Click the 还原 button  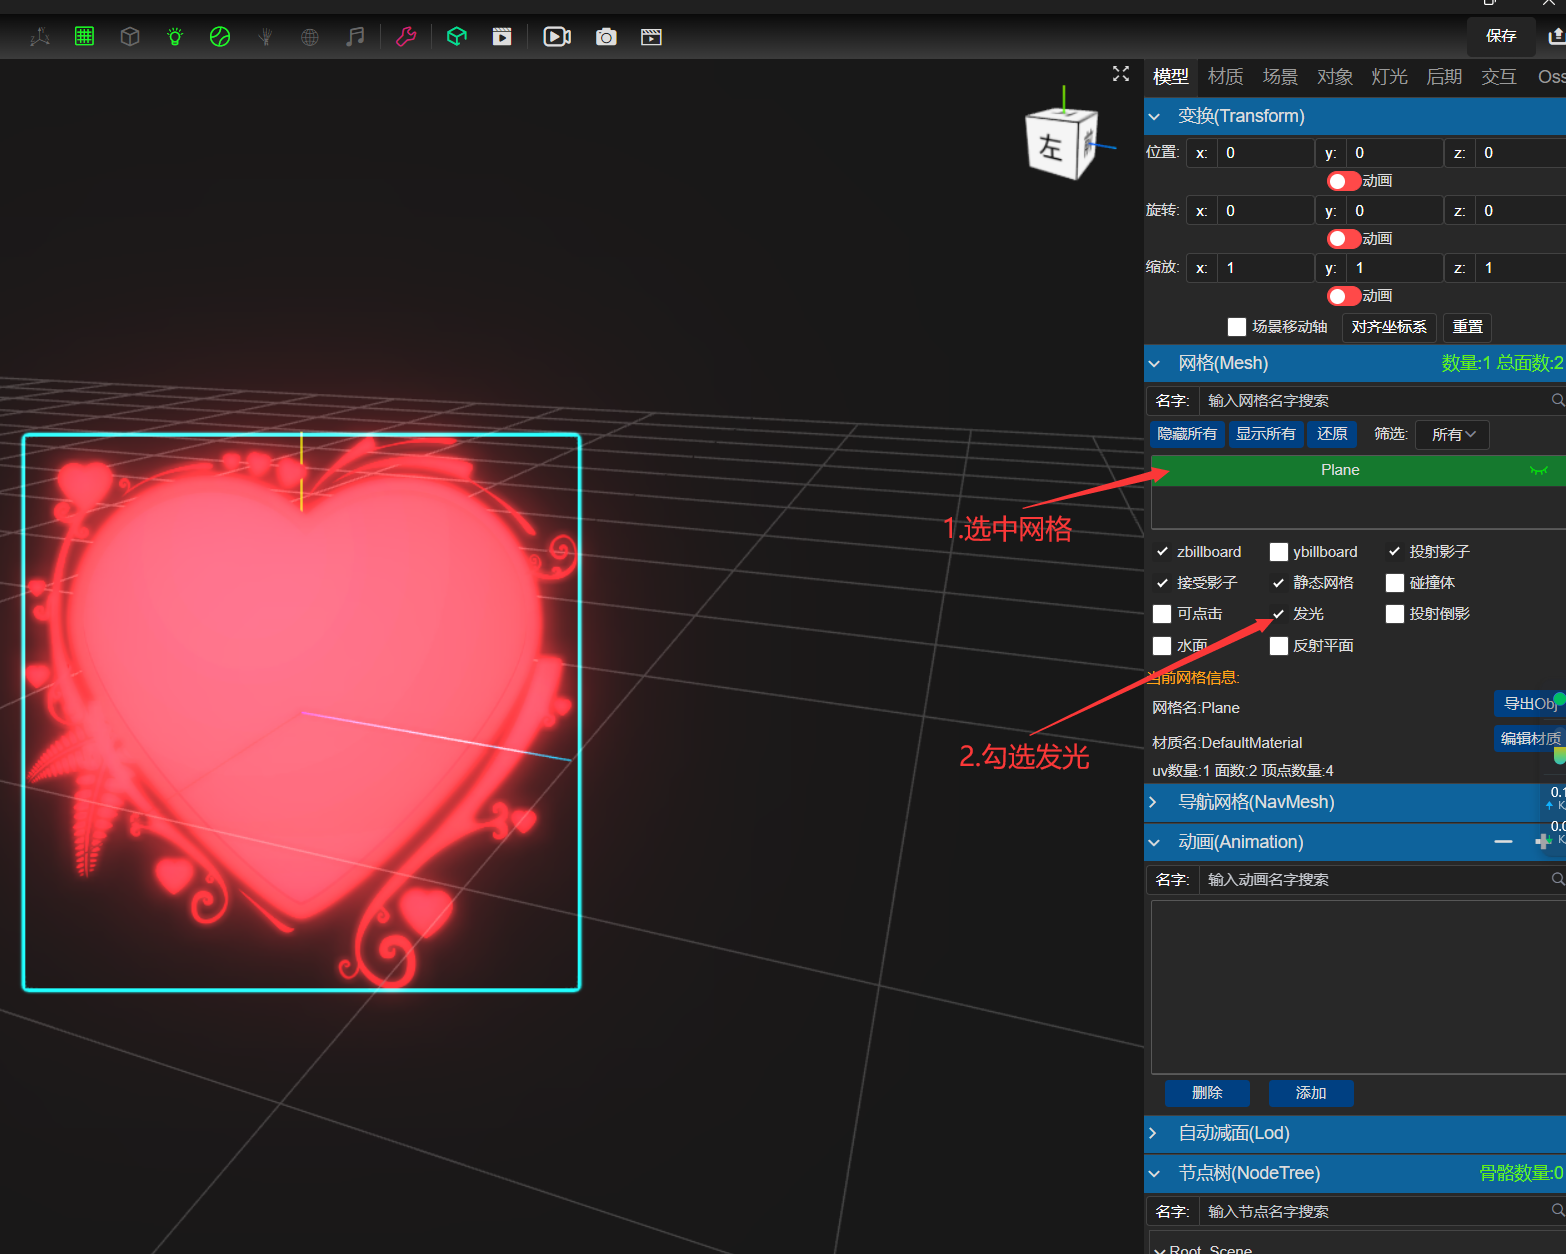tap(1332, 434)
